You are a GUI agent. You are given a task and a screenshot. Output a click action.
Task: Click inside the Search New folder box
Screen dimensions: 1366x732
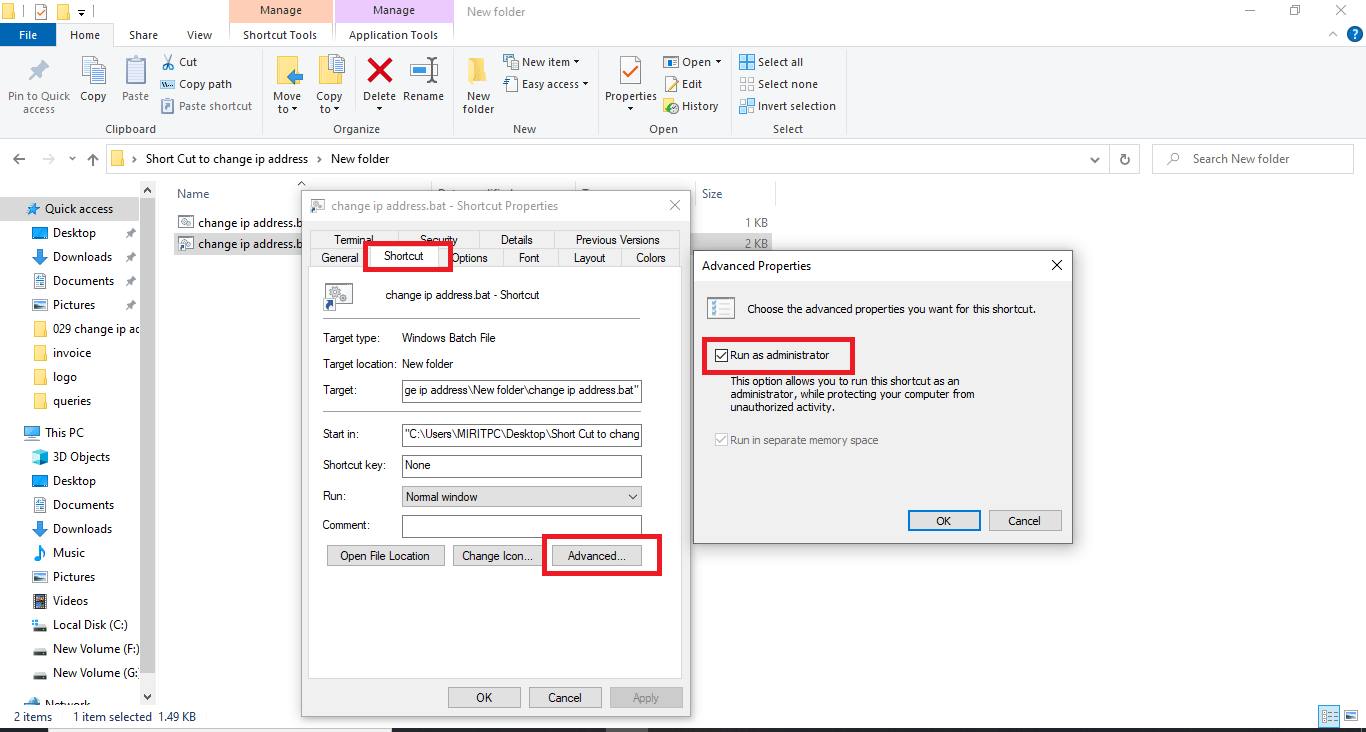tap(1252, 158)
